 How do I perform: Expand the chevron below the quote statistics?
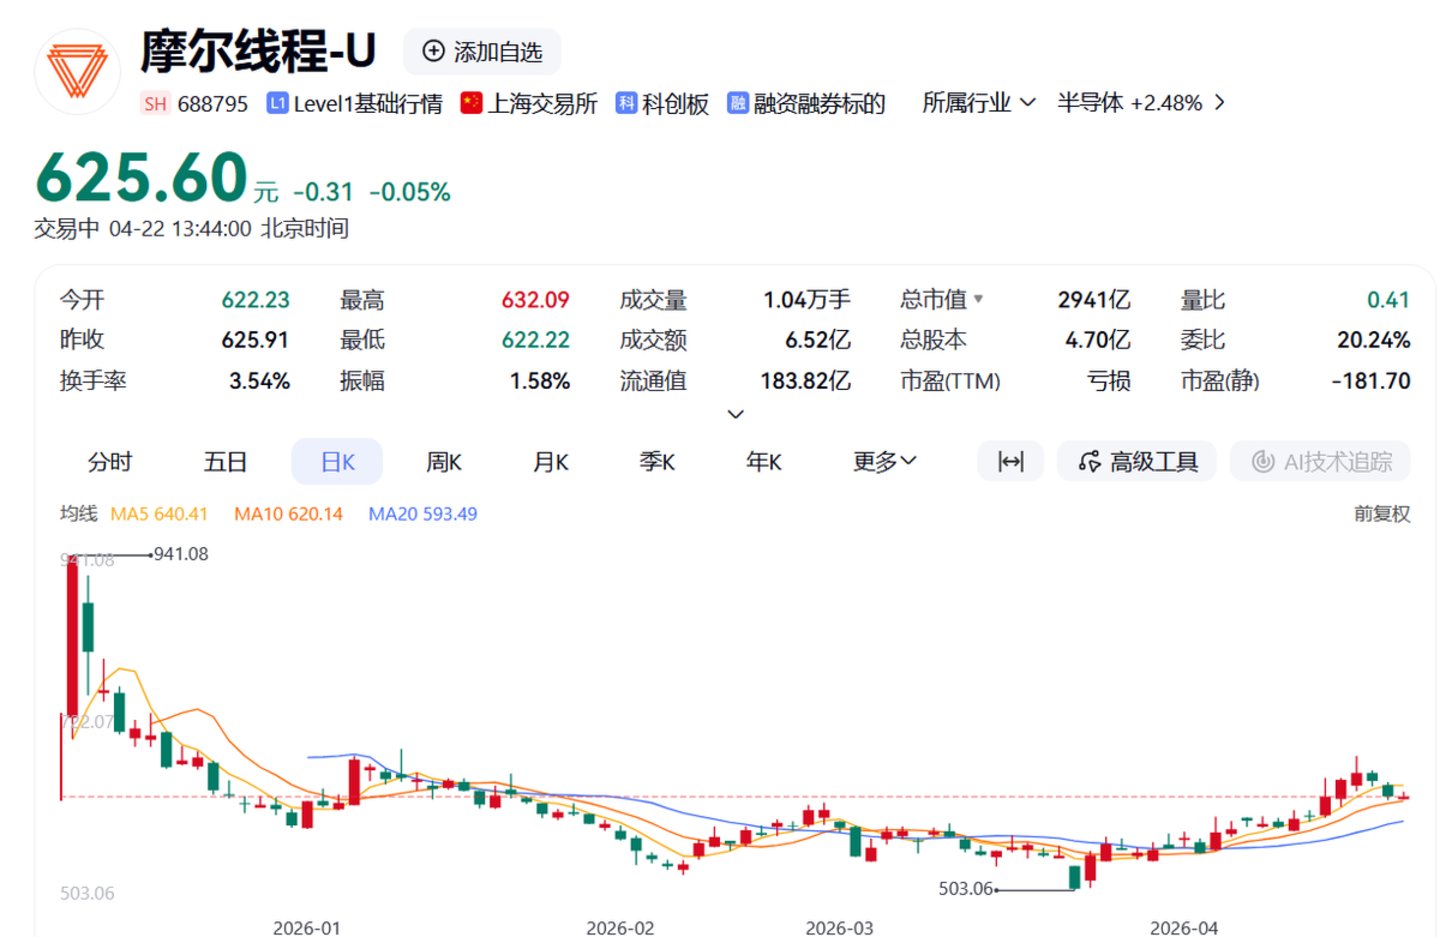[735, 413]
